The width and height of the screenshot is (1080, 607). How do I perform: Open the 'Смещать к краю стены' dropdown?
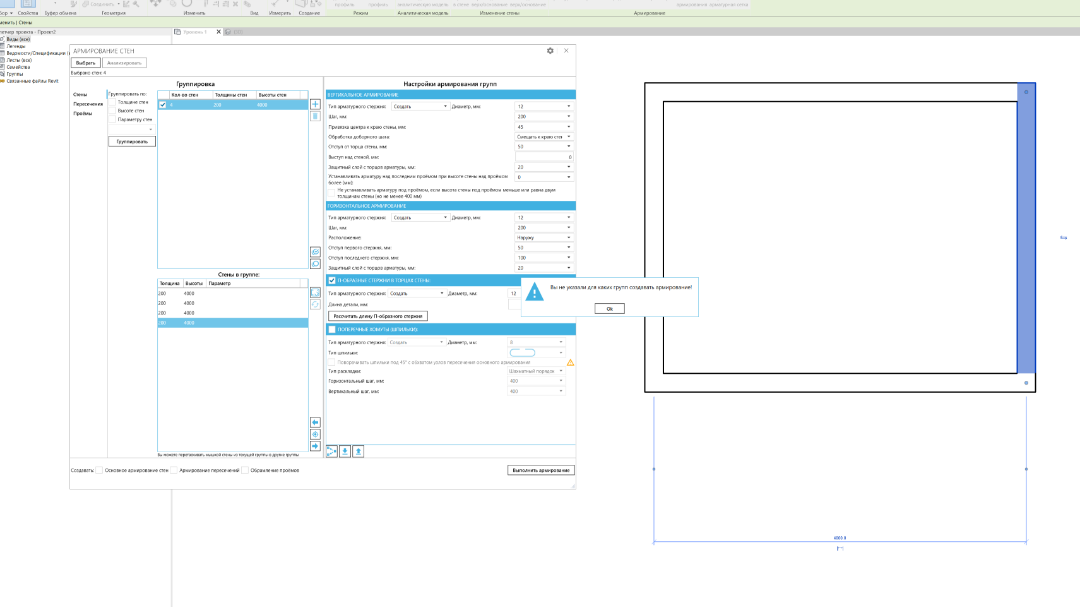[544, 137]
